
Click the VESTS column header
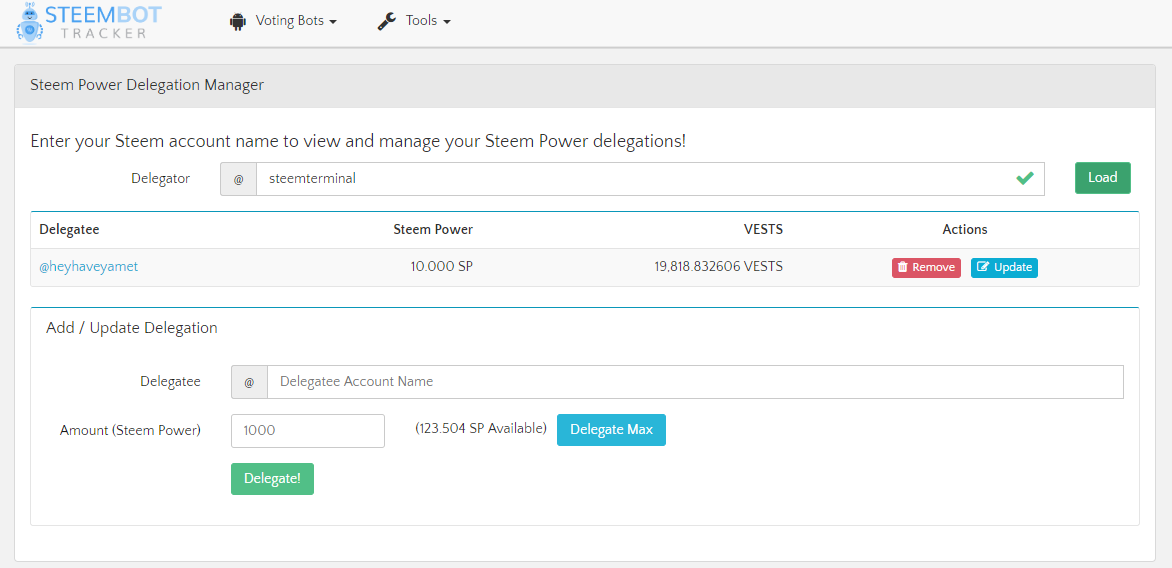(x=763, y=230)
